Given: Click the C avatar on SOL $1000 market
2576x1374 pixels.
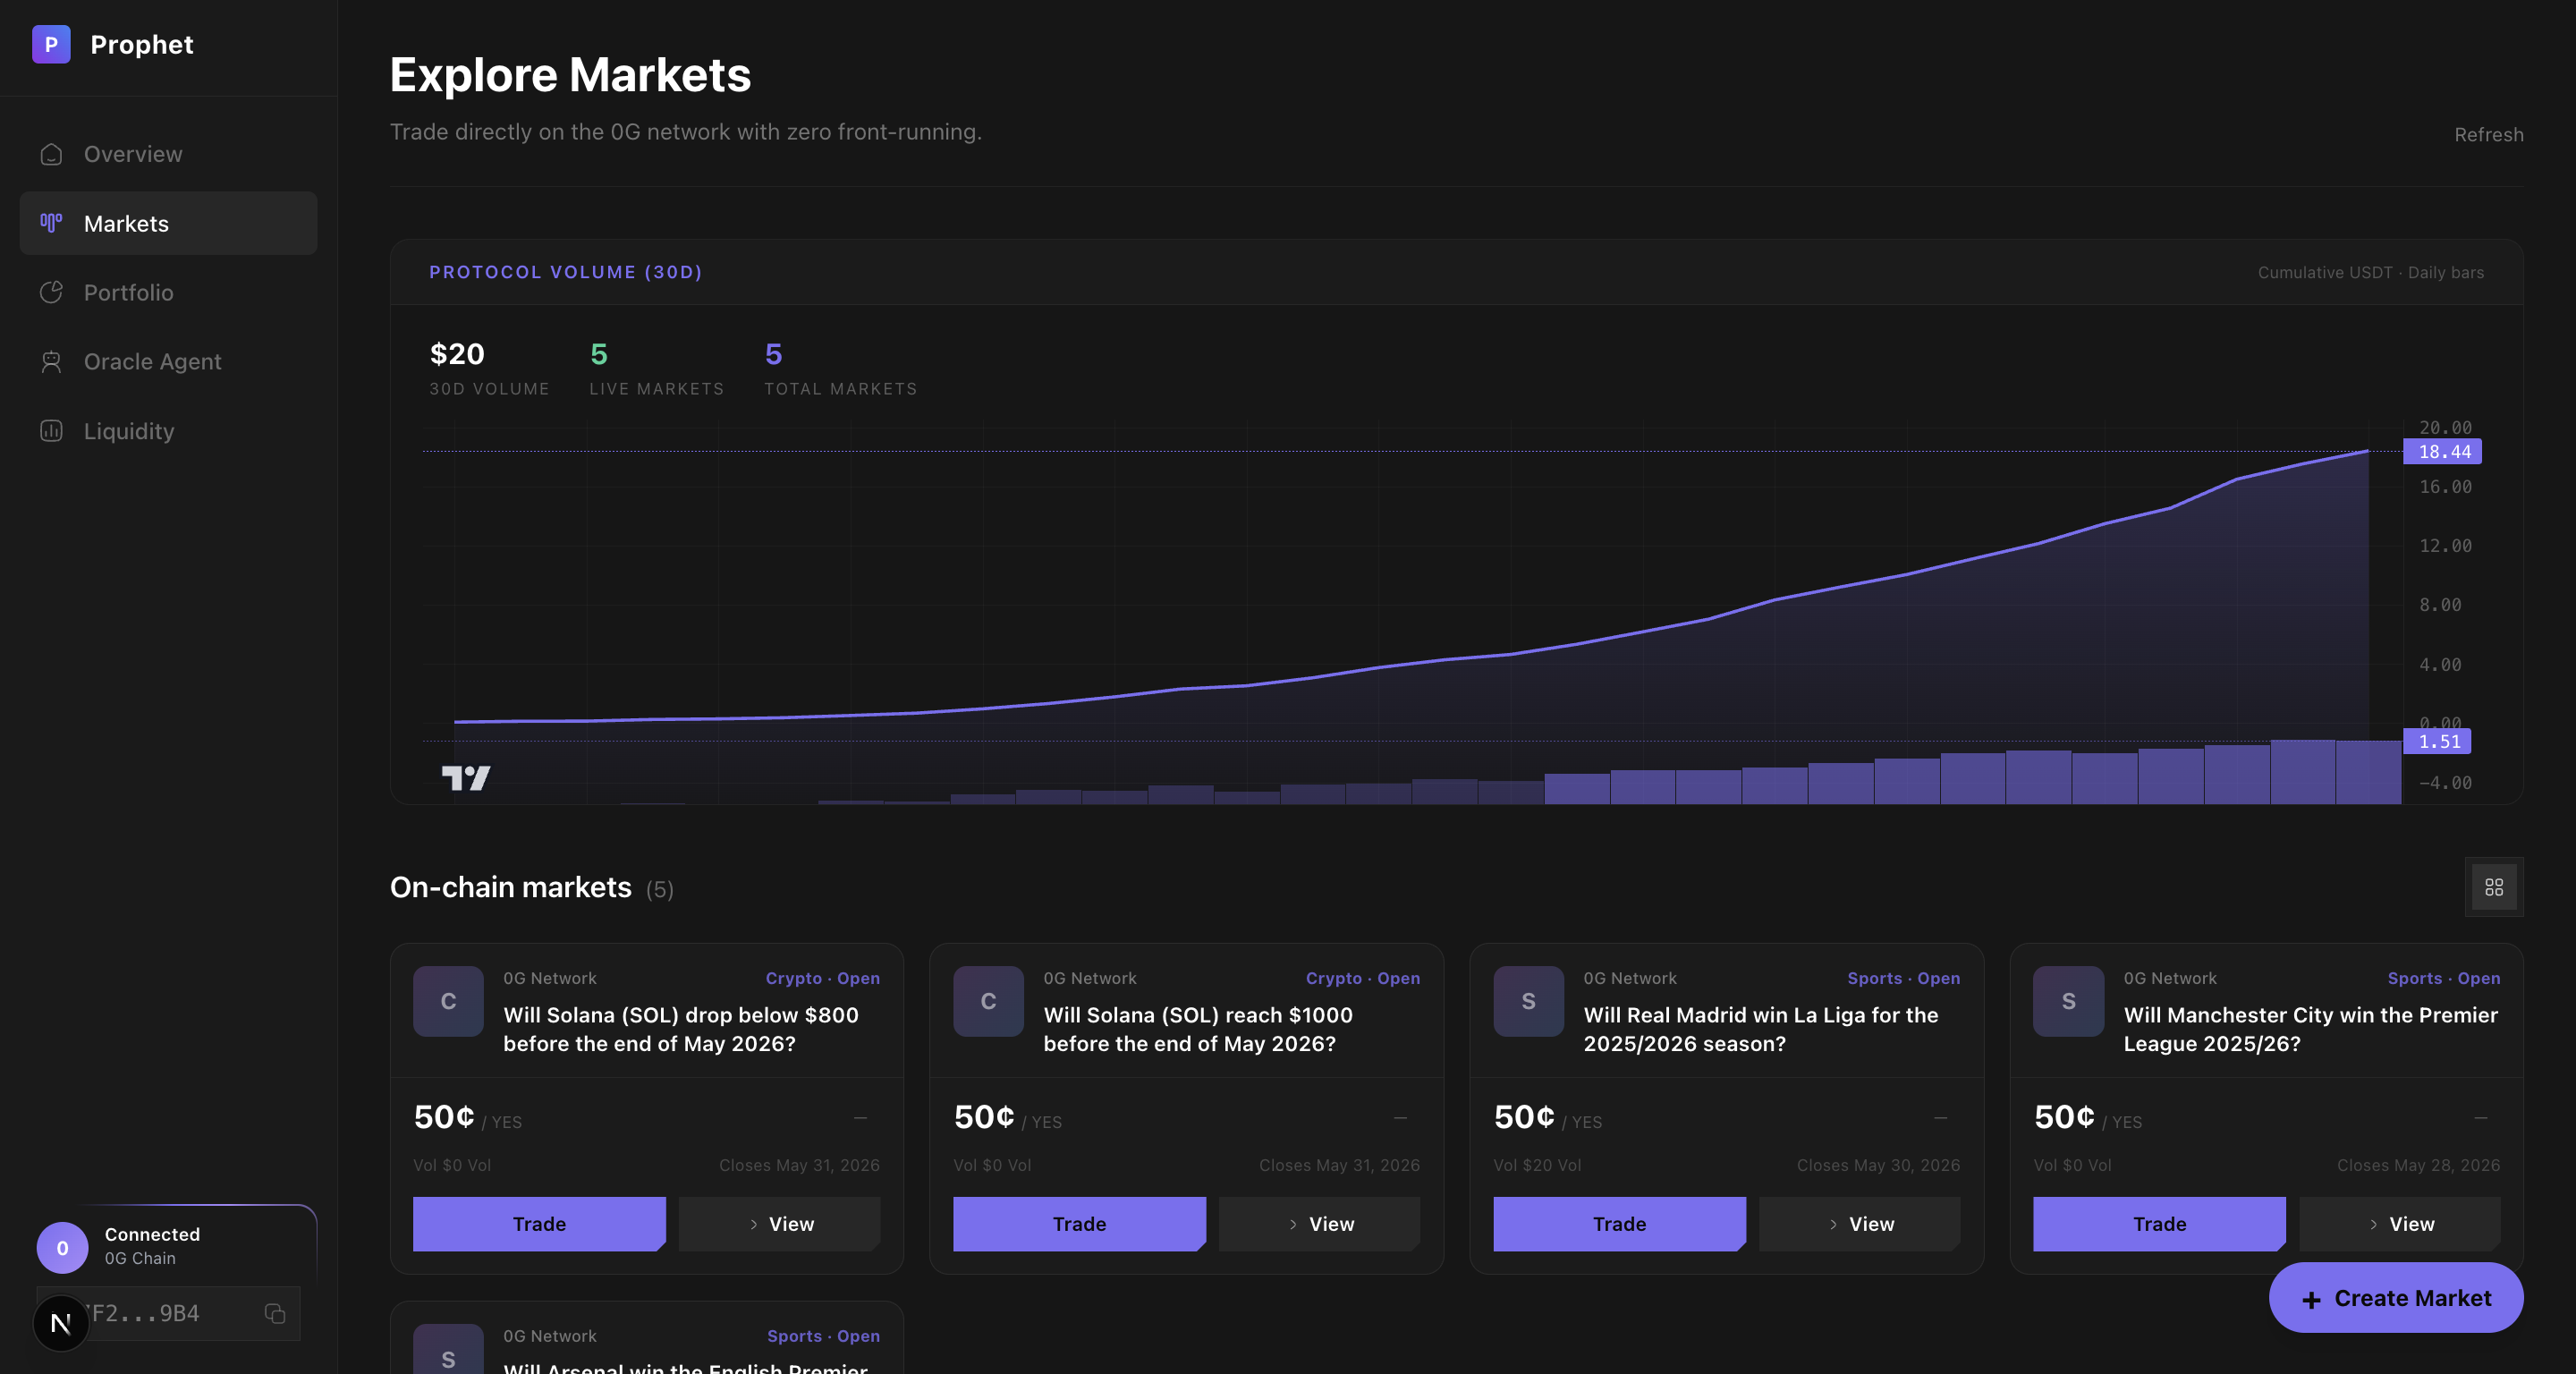Looking at the screenshot, I should click(x=988, y=1001).
